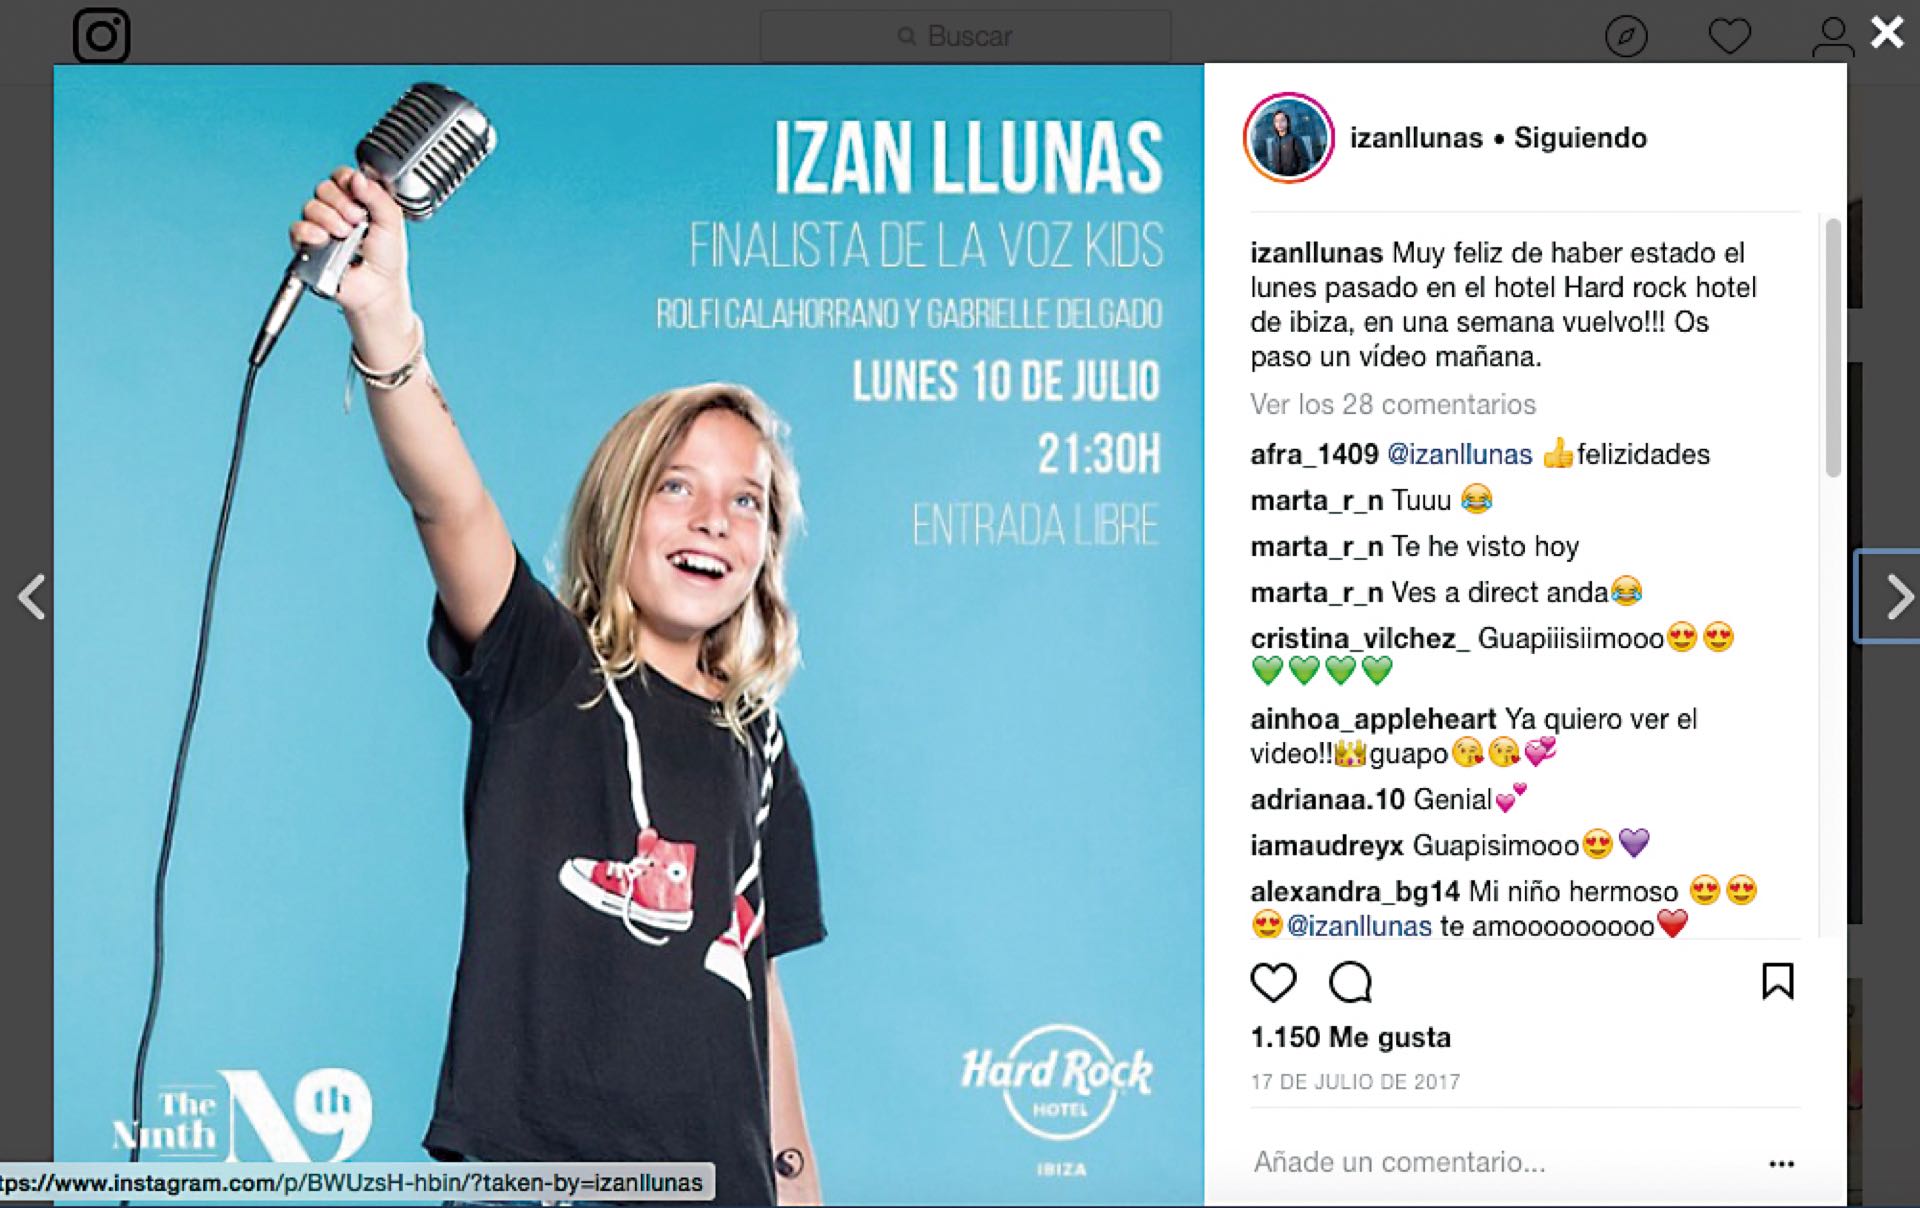This screenshot has width=1920, height=1208.
Task: Open izanllunas profile avatar
Action: pos(1288,138)
